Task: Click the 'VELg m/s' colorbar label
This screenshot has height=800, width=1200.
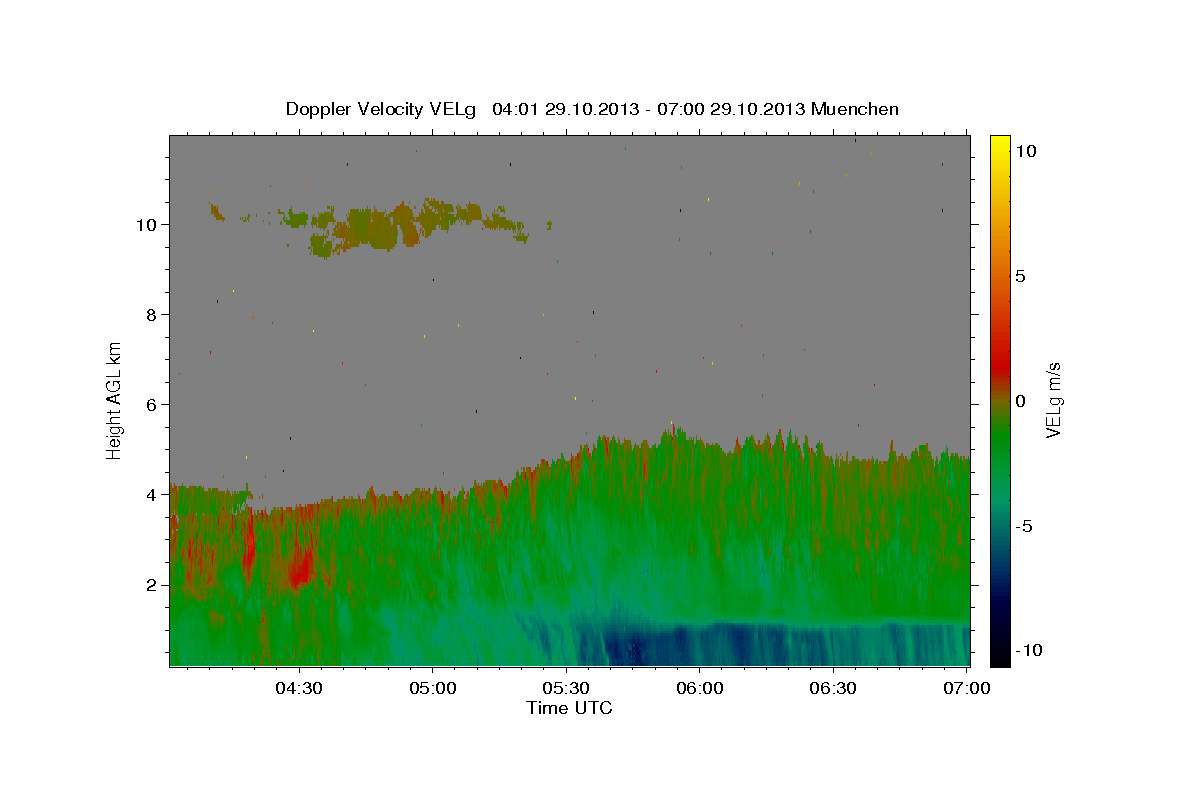Action: 1053,401
